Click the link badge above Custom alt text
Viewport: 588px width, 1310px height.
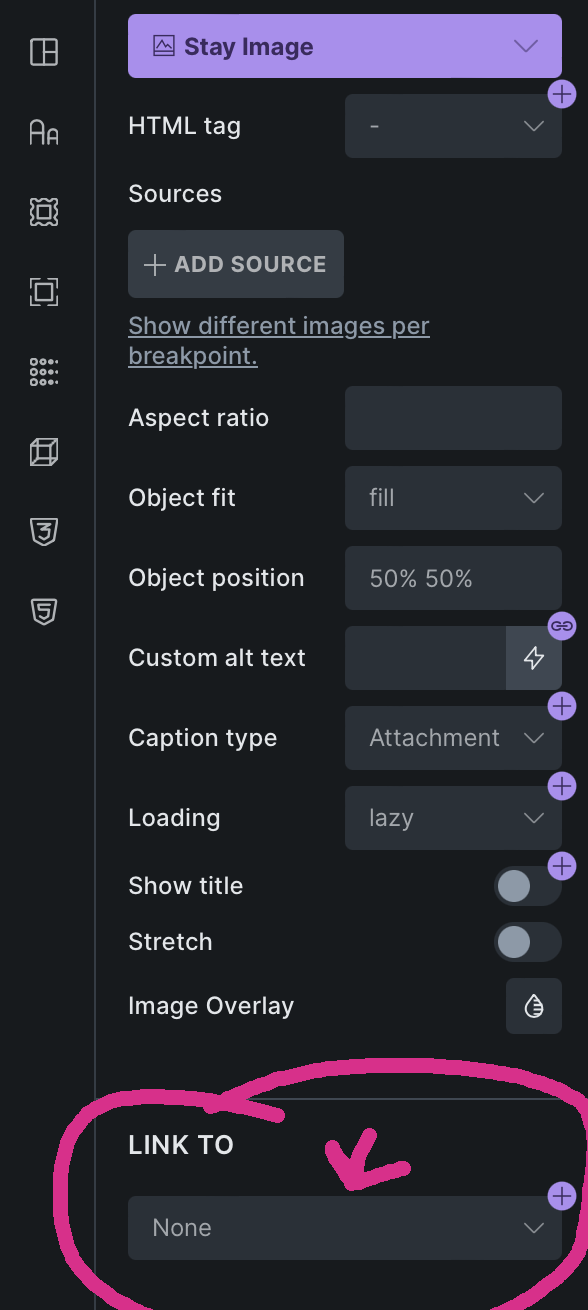coord(562,626)
